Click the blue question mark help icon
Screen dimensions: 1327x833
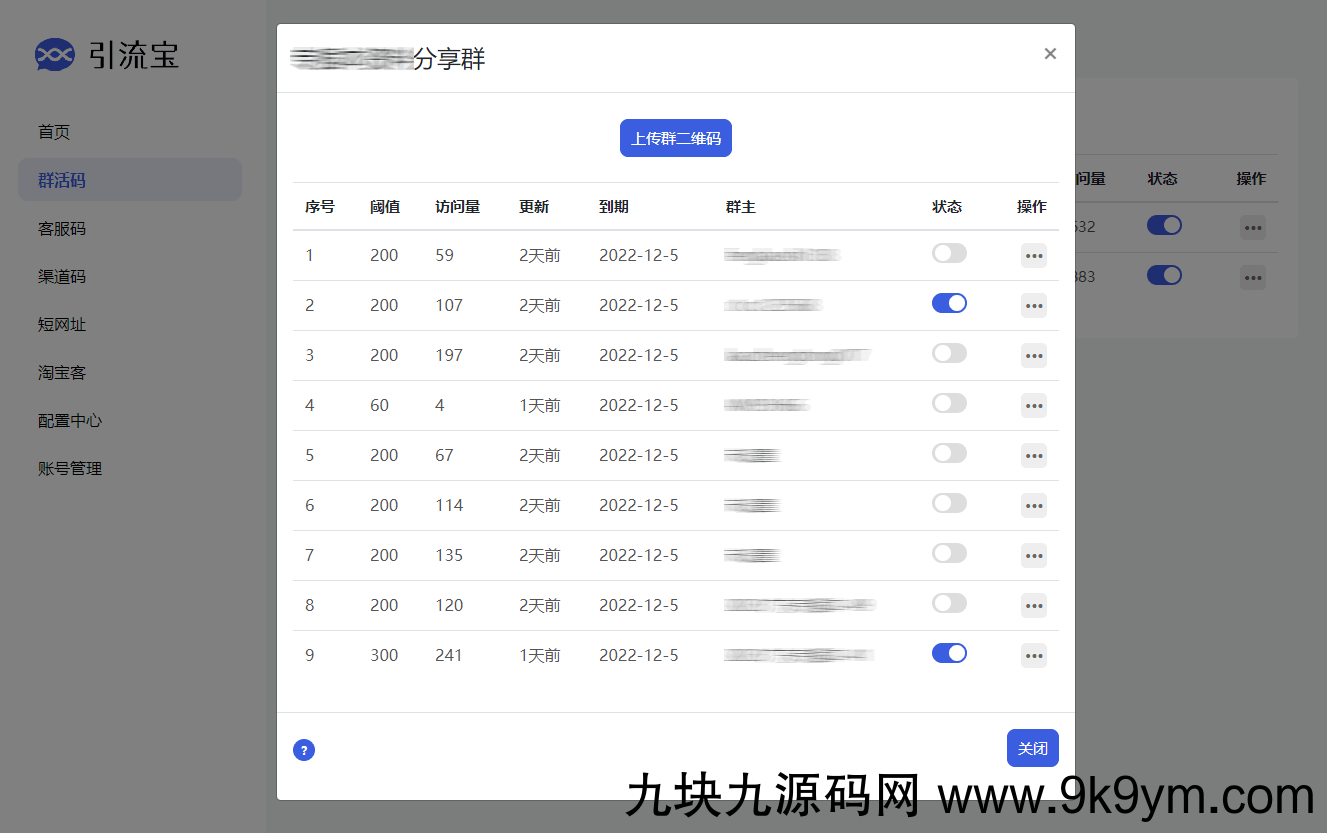tap(304, 749)
